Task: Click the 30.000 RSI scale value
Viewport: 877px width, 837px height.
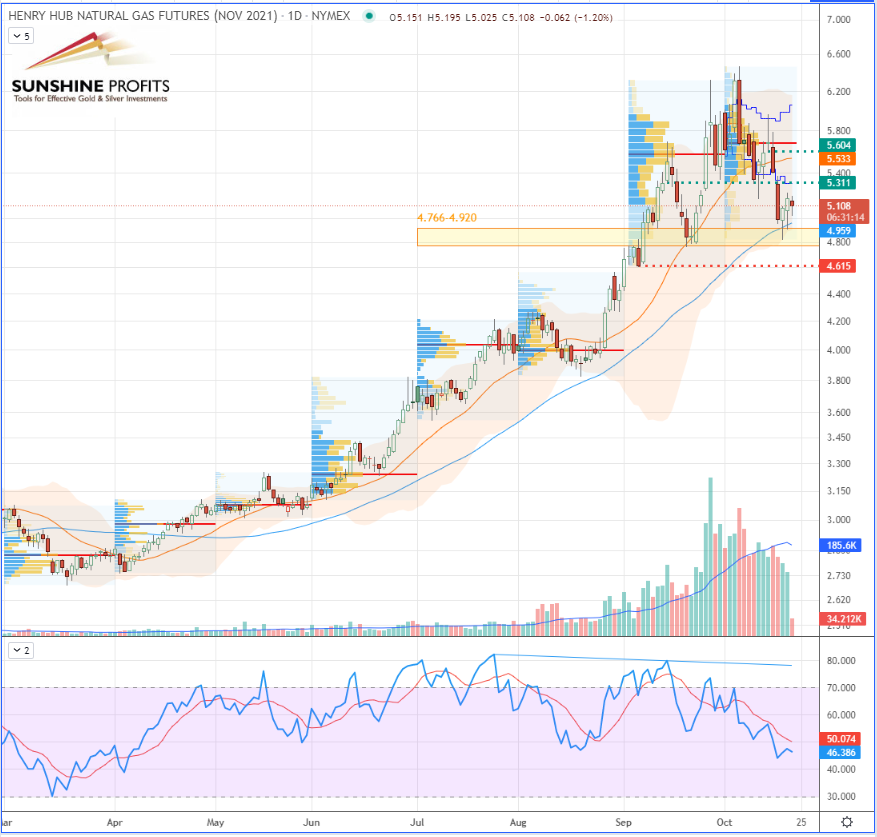Action: click(x=841, y=797)
